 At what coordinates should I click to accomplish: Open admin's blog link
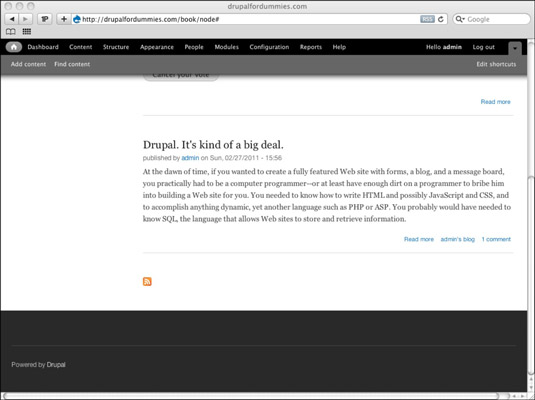coord(458,239)
